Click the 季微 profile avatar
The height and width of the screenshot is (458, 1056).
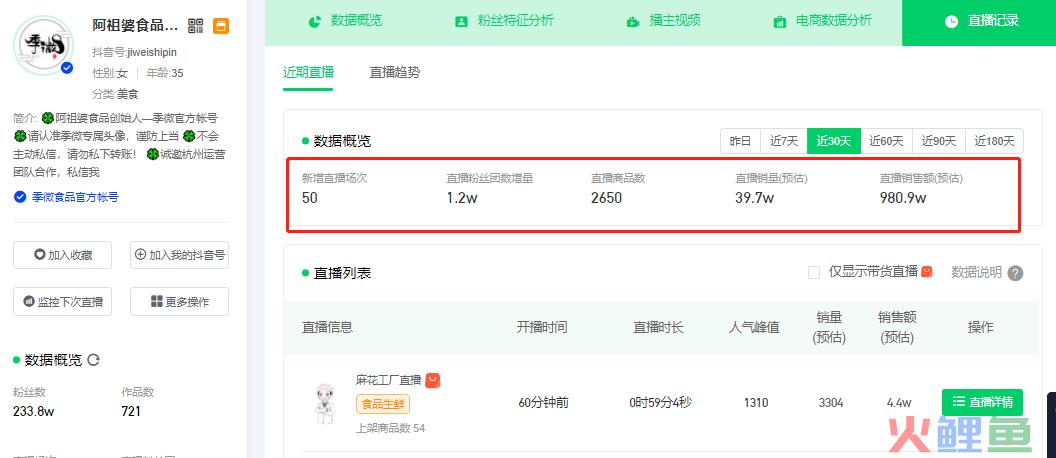click(x=44, y=46)
